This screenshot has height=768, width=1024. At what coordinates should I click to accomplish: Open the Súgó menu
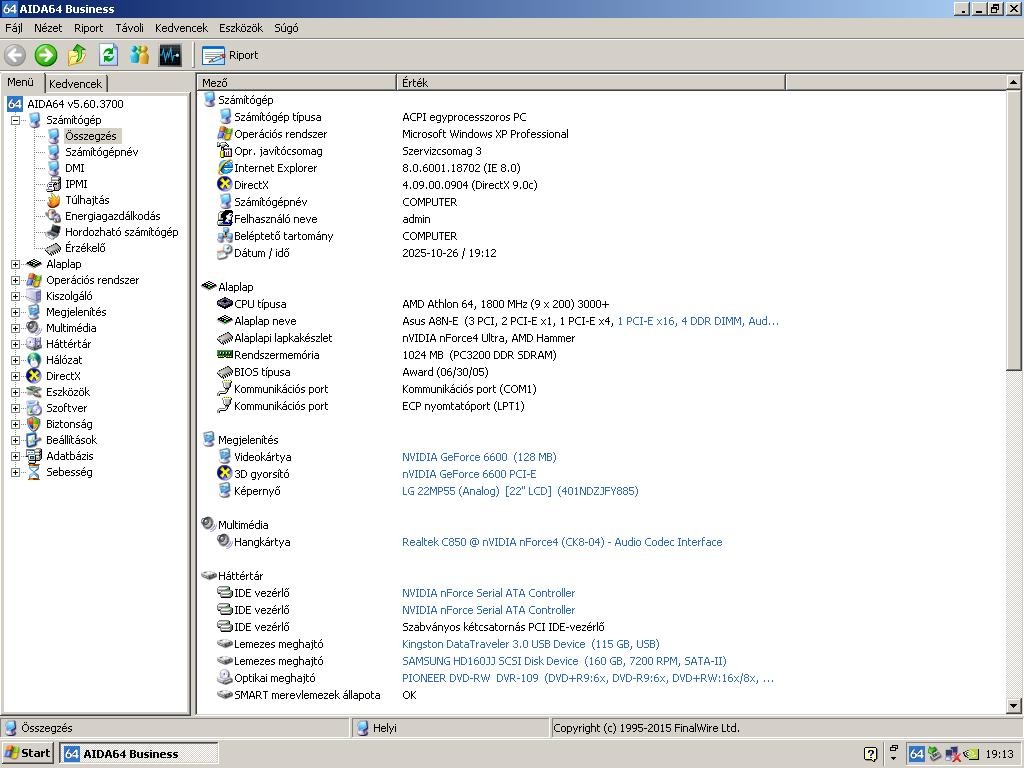pos(286,28)
